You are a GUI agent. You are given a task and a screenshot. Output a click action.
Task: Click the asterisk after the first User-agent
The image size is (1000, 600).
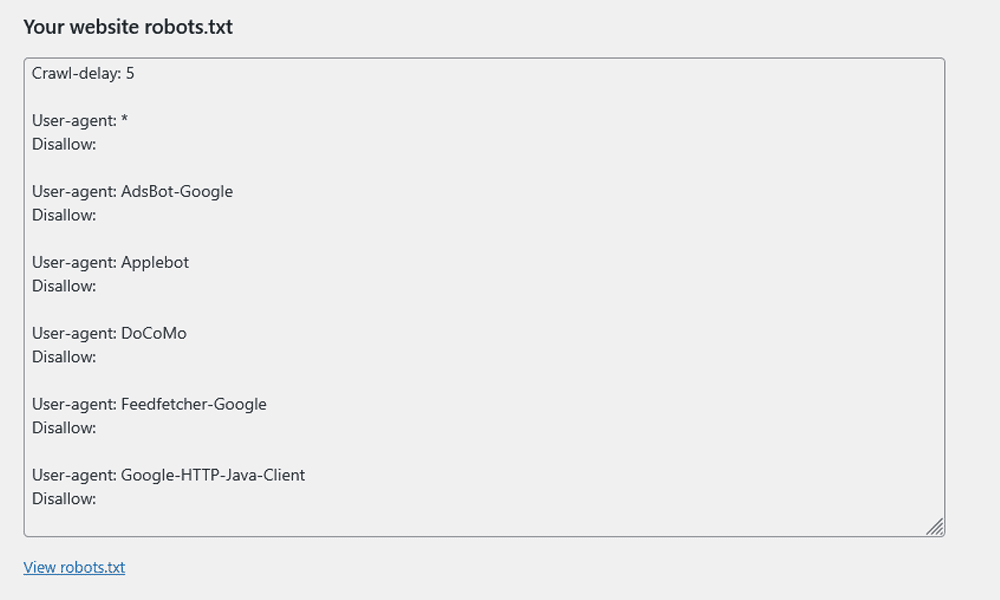[x=124, y=121]
